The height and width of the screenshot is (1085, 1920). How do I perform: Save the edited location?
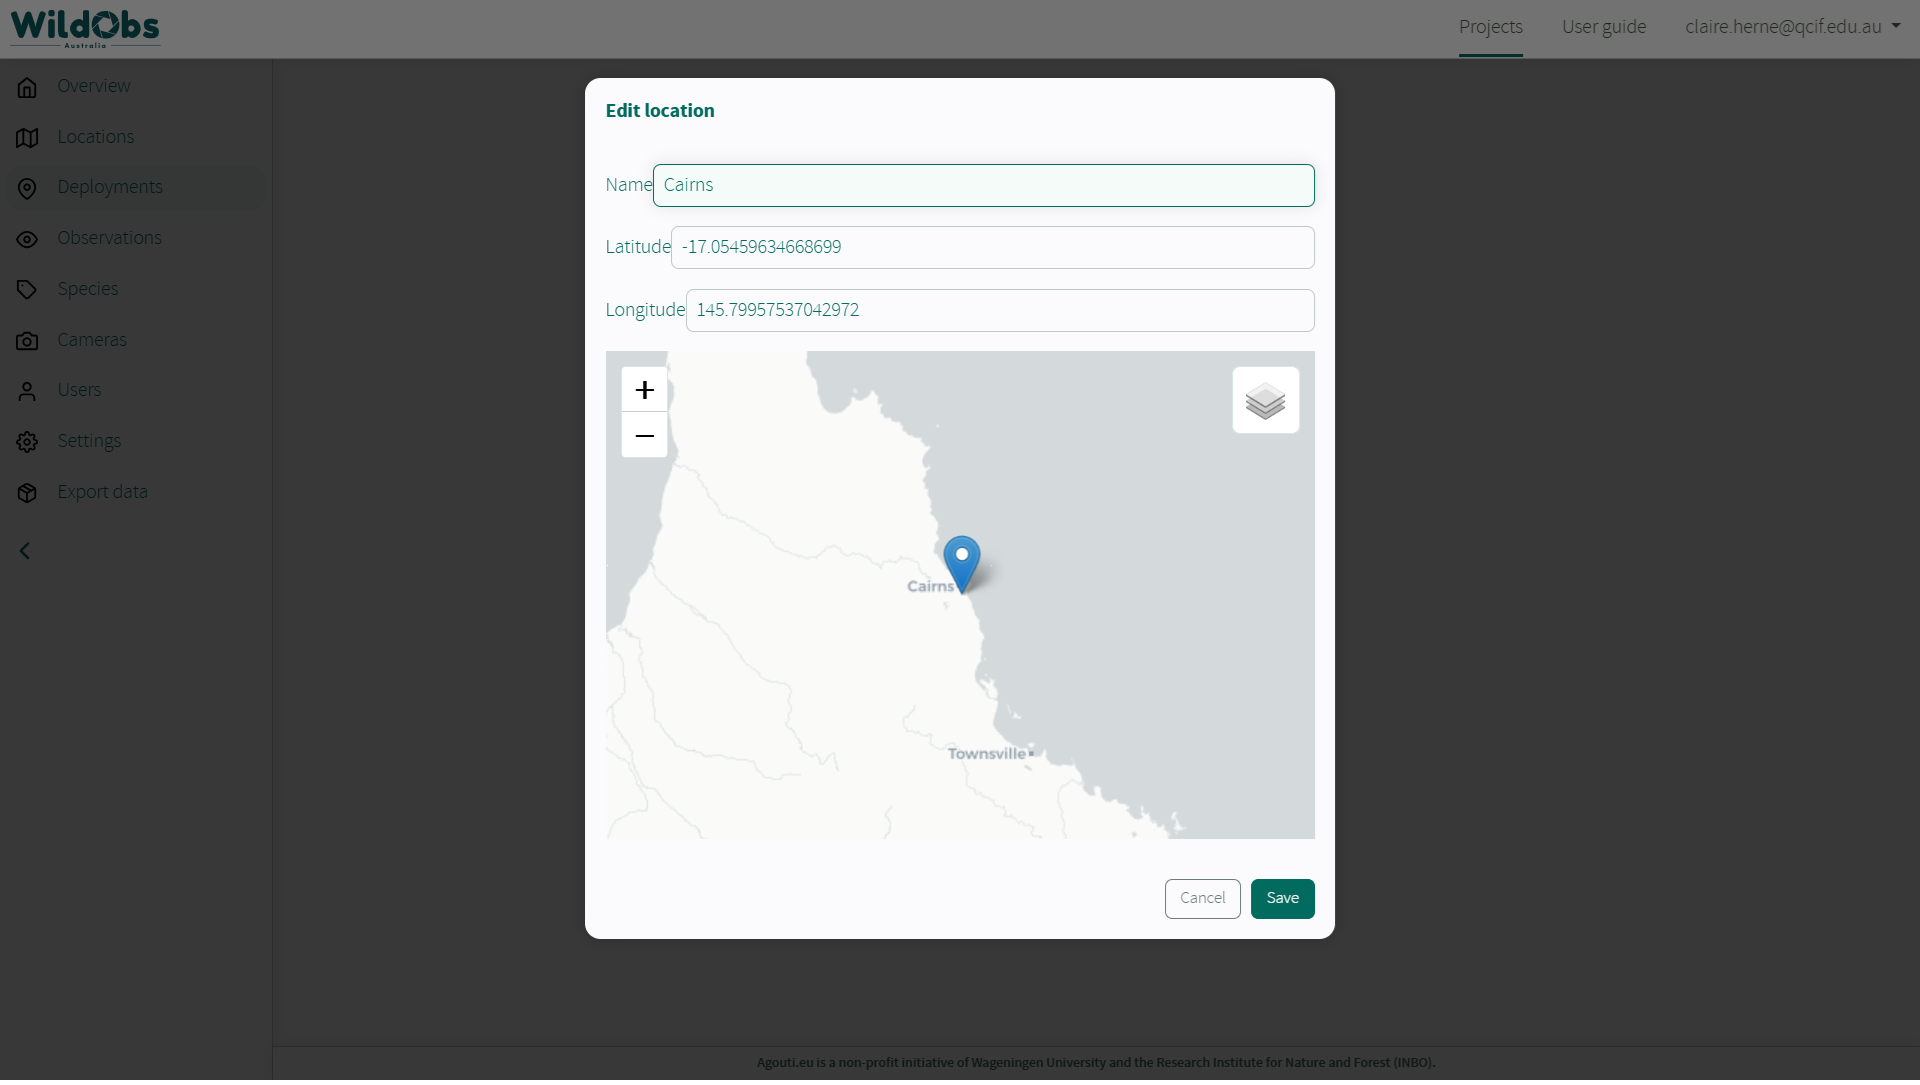tap(1282, 898)
